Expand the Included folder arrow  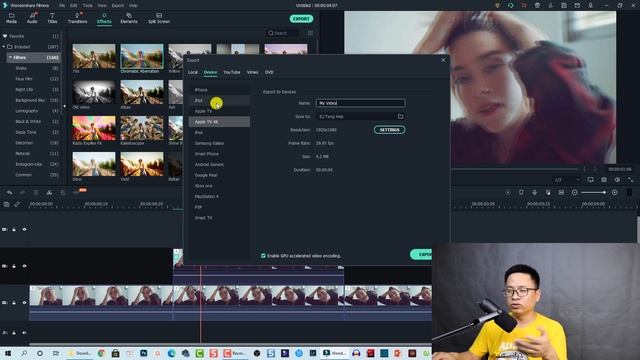(x=4, y=47)
